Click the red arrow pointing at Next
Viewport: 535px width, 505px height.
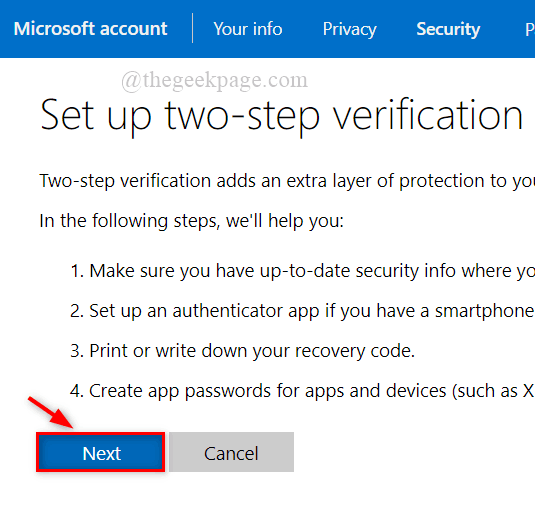coord(50,412)
